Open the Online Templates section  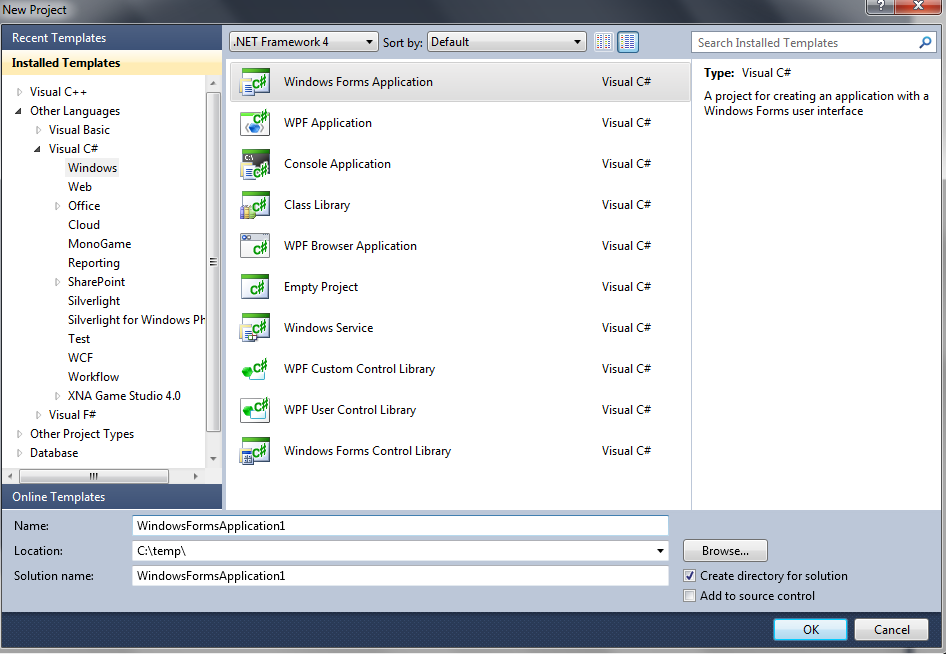(58, 497)
